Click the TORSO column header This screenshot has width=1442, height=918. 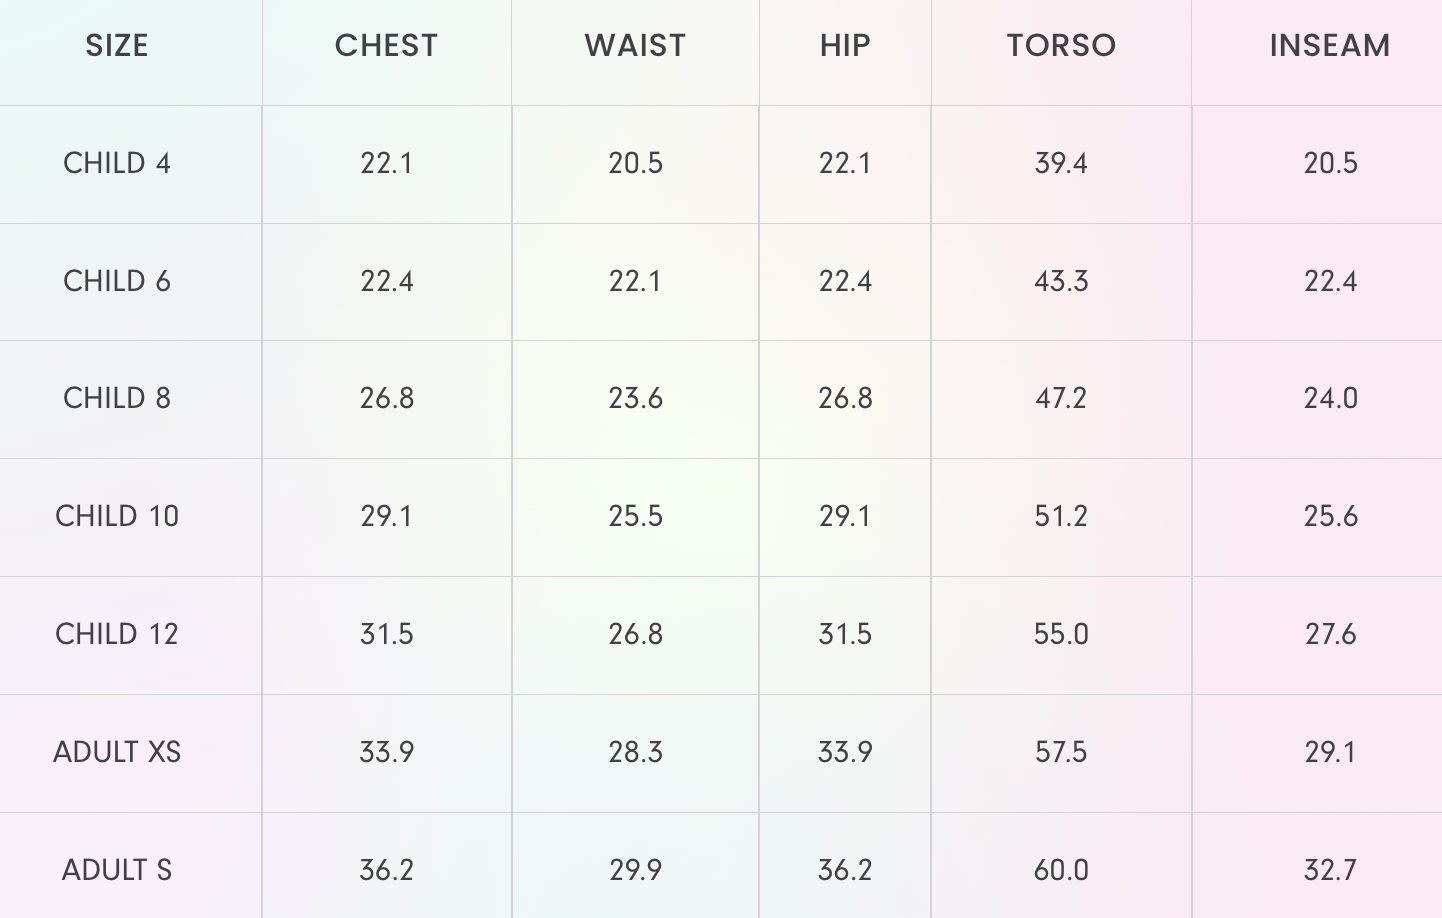coord(1061,46)
